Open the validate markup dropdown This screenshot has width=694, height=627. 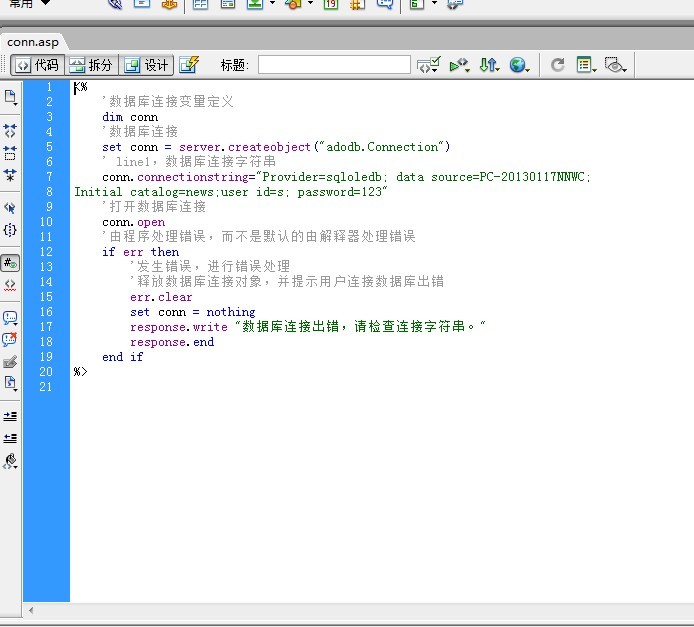pyautogui.click(x=459, y=65)
